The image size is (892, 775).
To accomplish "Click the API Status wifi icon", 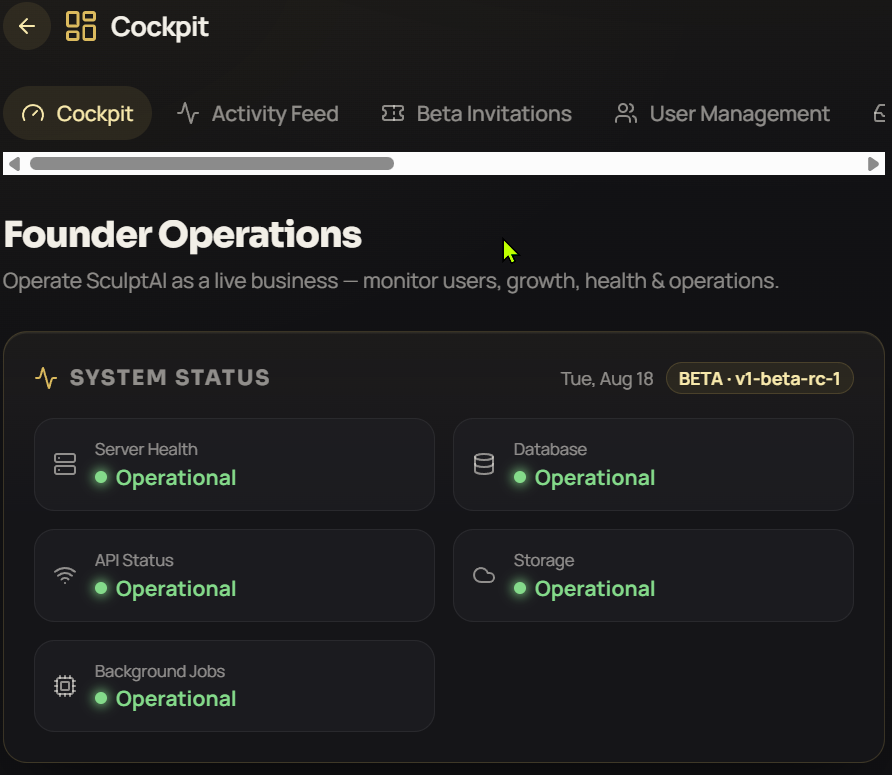I will 65,575.
